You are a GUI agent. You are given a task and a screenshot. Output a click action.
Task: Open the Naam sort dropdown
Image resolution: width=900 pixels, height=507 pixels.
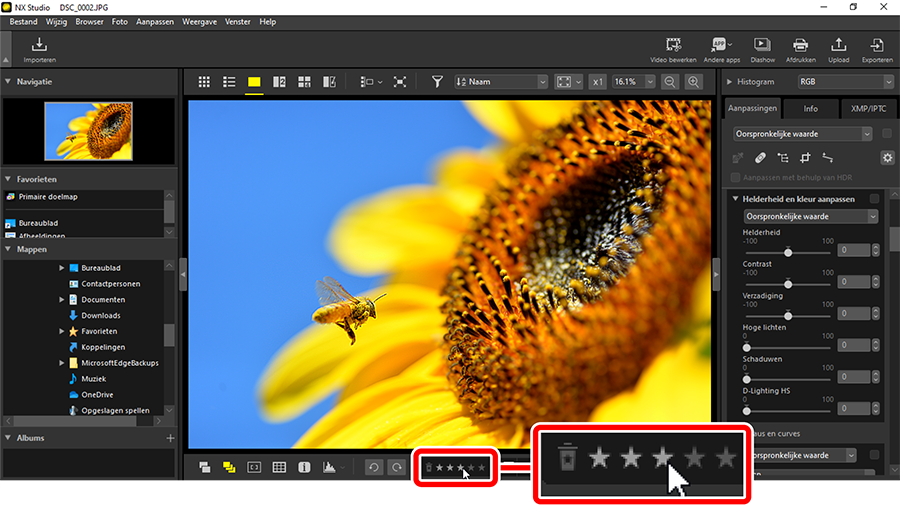501,82
